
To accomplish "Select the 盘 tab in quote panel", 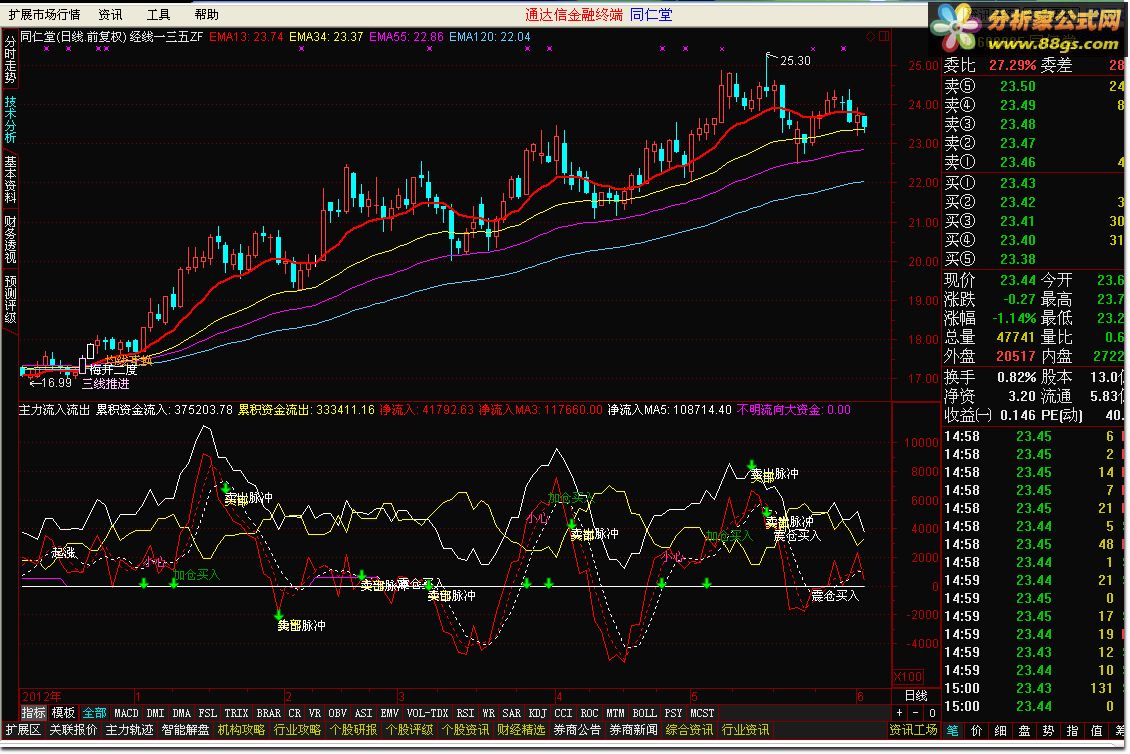I will pos(1024,730).
